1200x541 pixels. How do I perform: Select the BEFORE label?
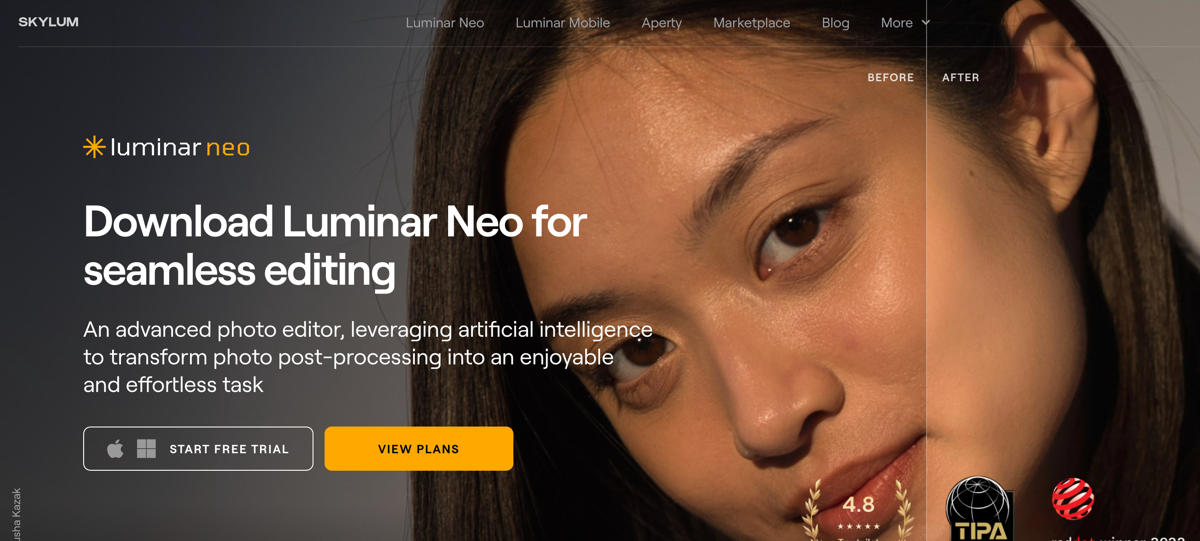[x=891, y=77]
